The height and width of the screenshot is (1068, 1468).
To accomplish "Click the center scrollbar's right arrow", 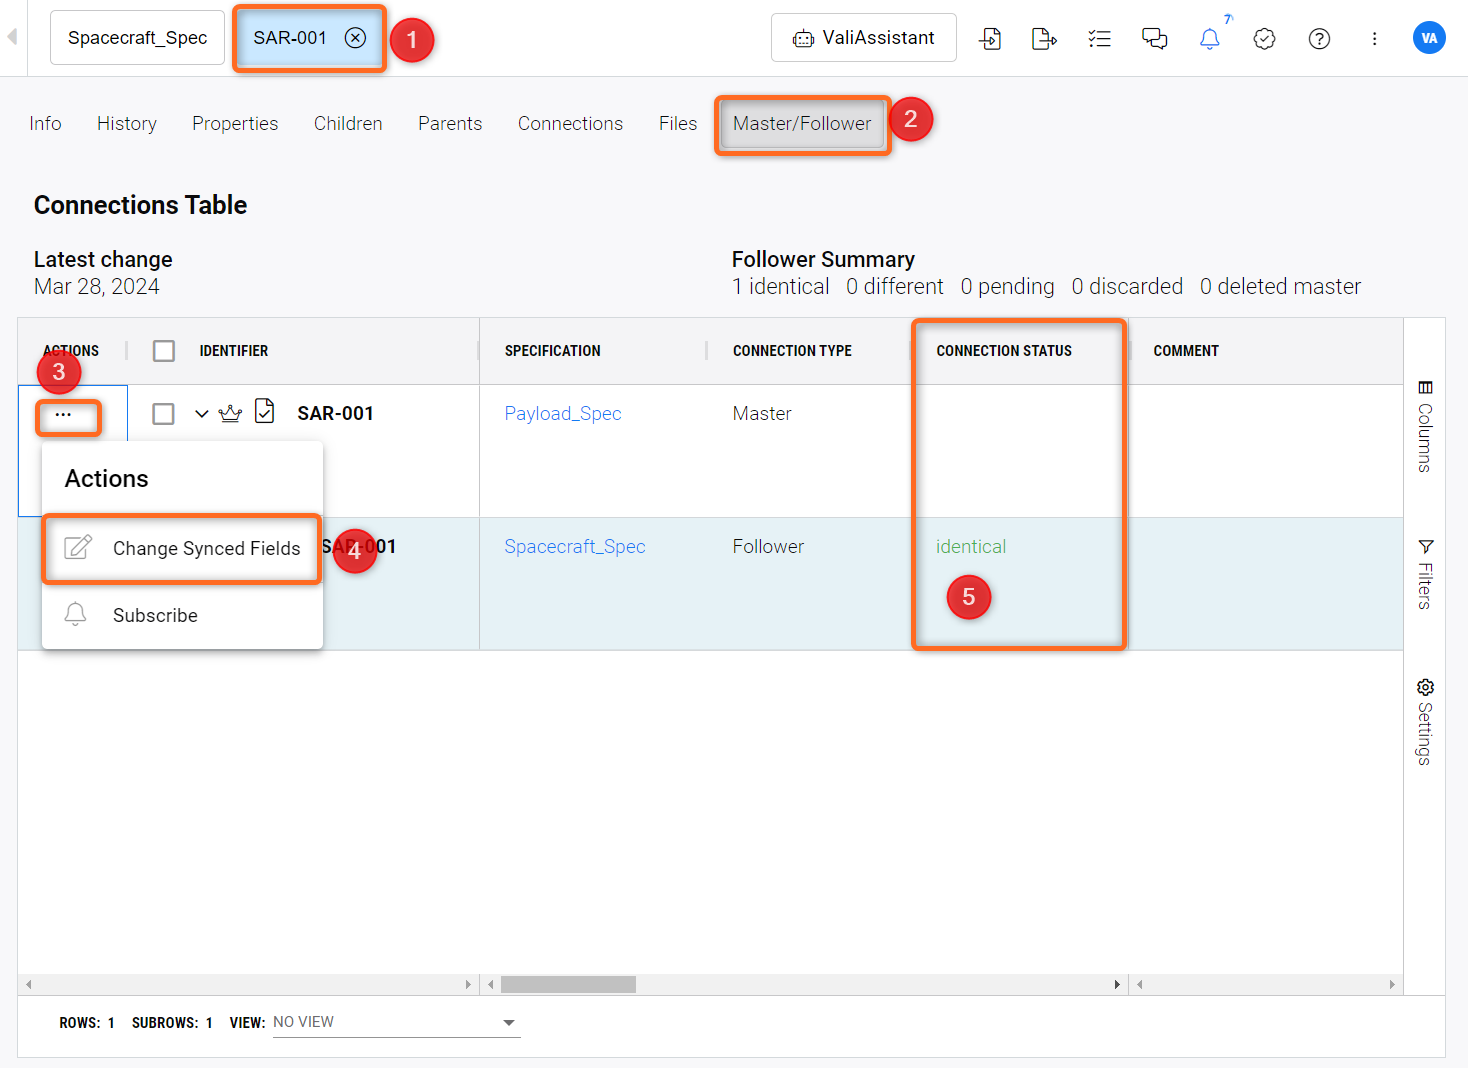I will pyautogui.click(x=1117, y=985).
